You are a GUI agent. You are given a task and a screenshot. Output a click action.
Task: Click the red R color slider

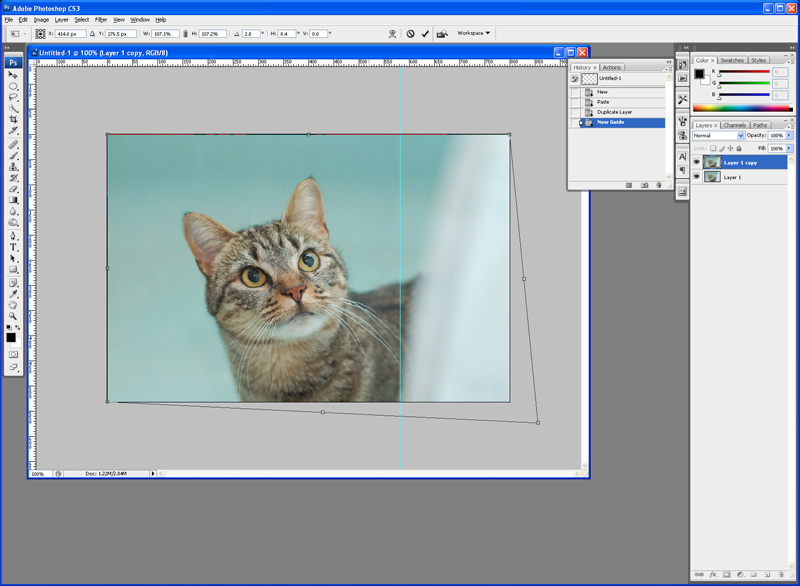point(744,72)
